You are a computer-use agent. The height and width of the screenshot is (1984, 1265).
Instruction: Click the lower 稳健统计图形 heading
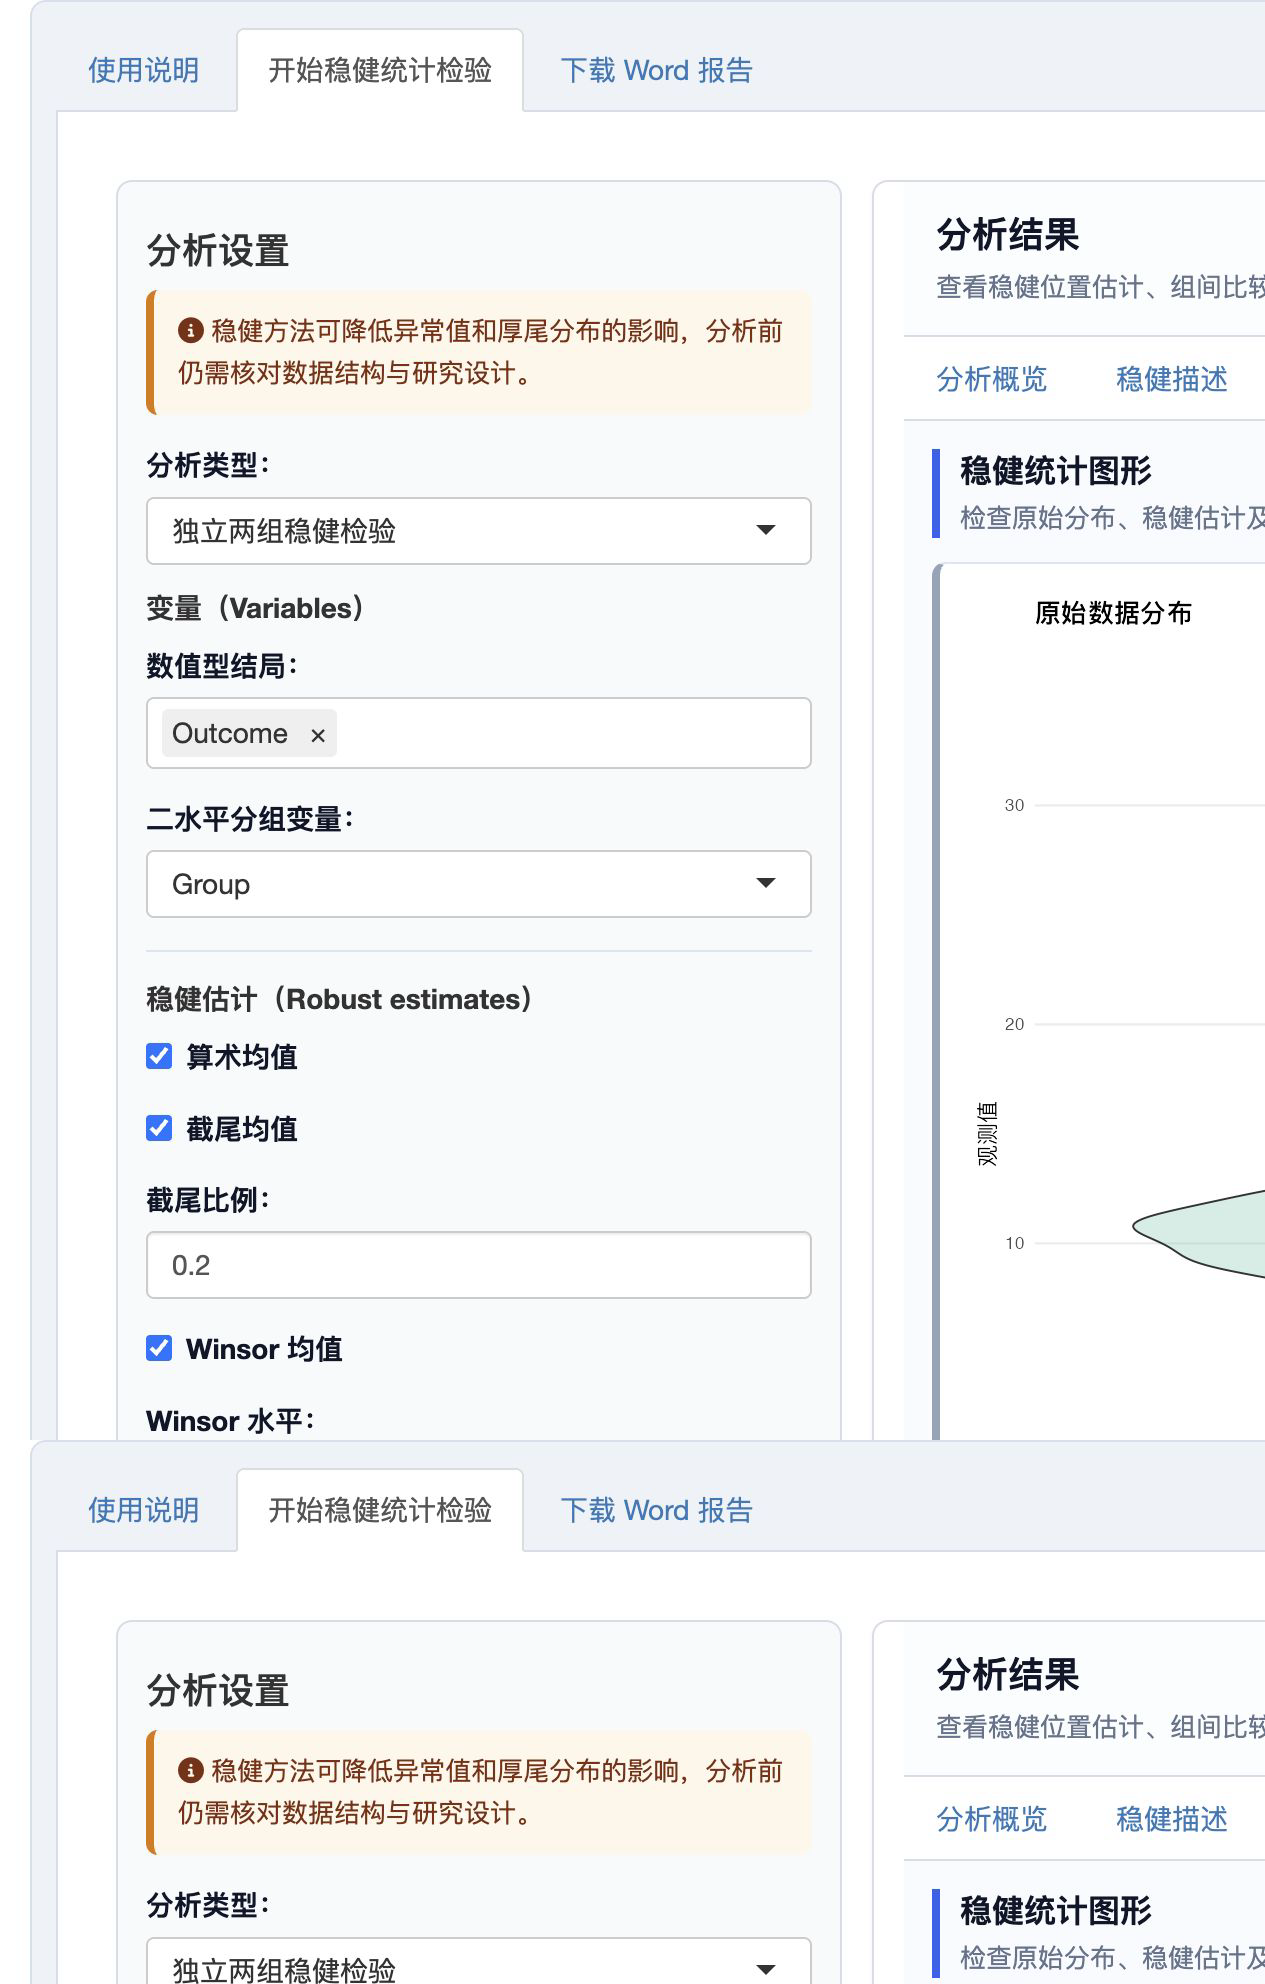[x=1055, y=1910]
